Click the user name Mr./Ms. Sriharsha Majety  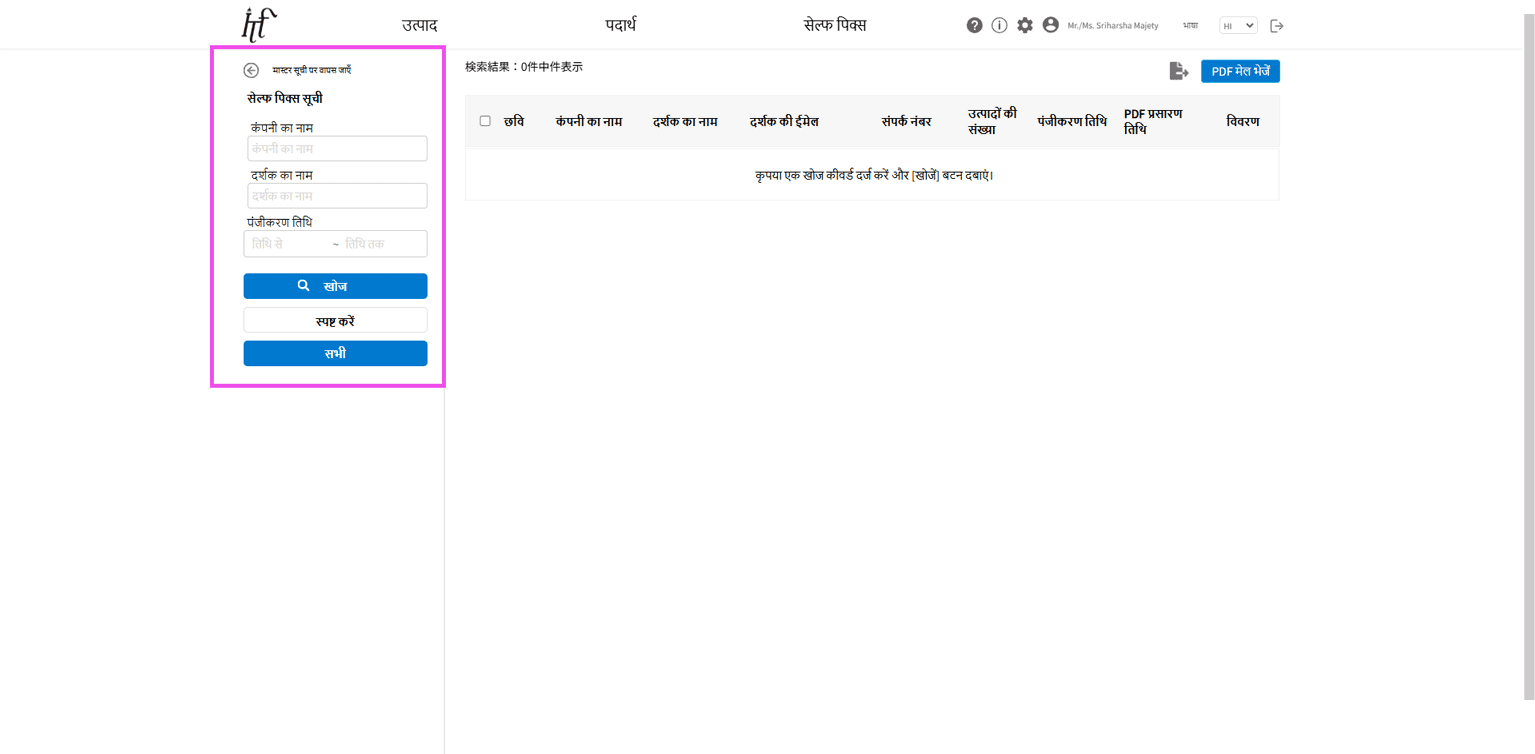tap(1113, 26)
